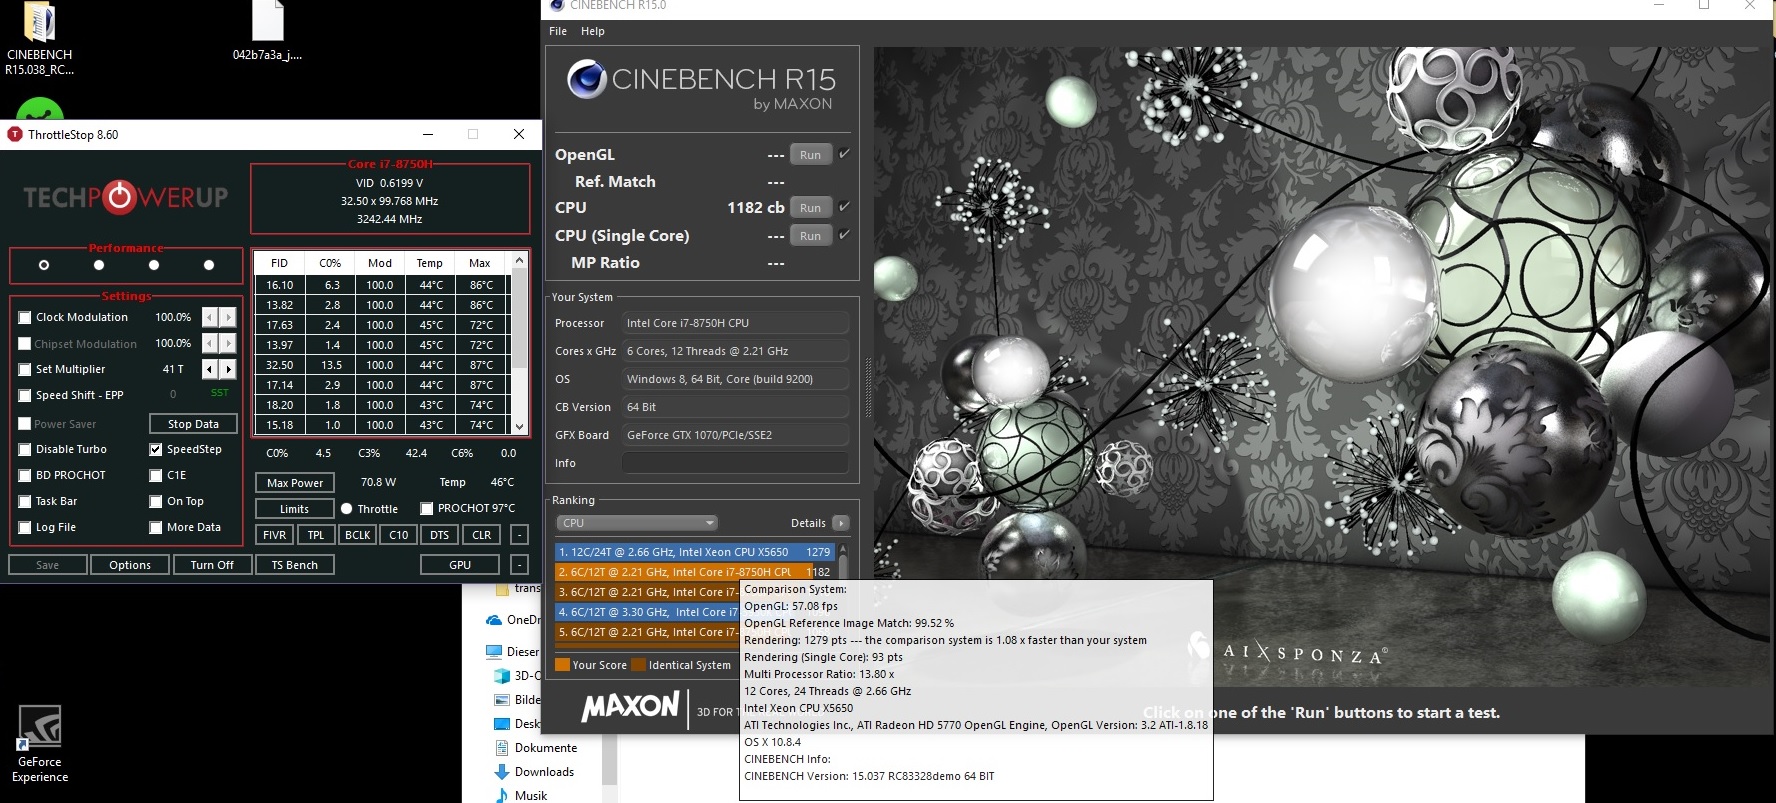Screen dimensions: 1776x803
Task: Click the CLR button
Action: [482, 535]
